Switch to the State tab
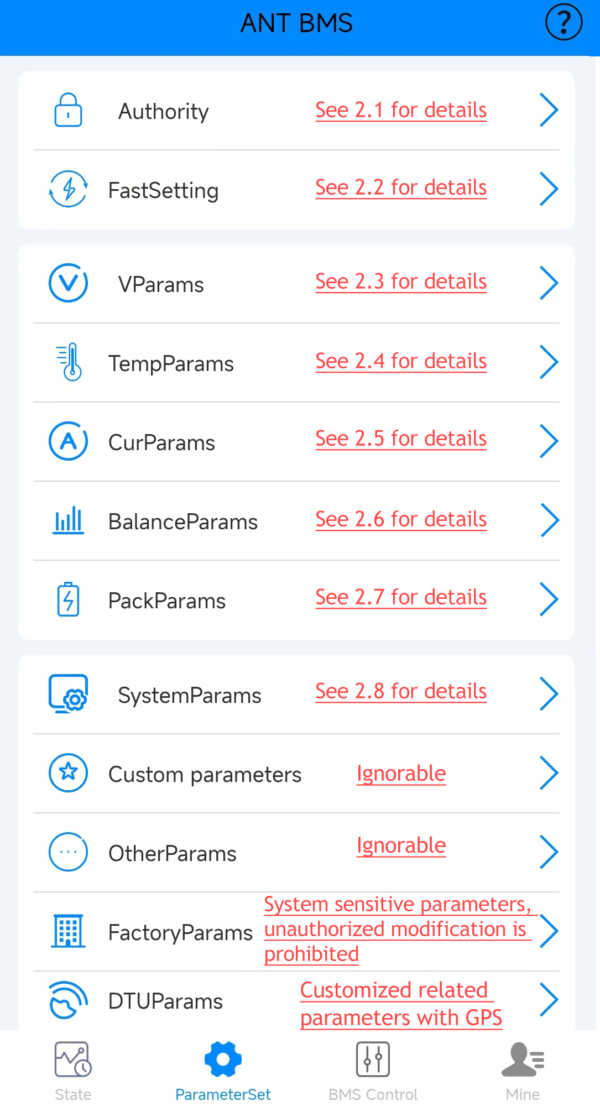The image size is (600, 1106). click(x=73, y=1070)
